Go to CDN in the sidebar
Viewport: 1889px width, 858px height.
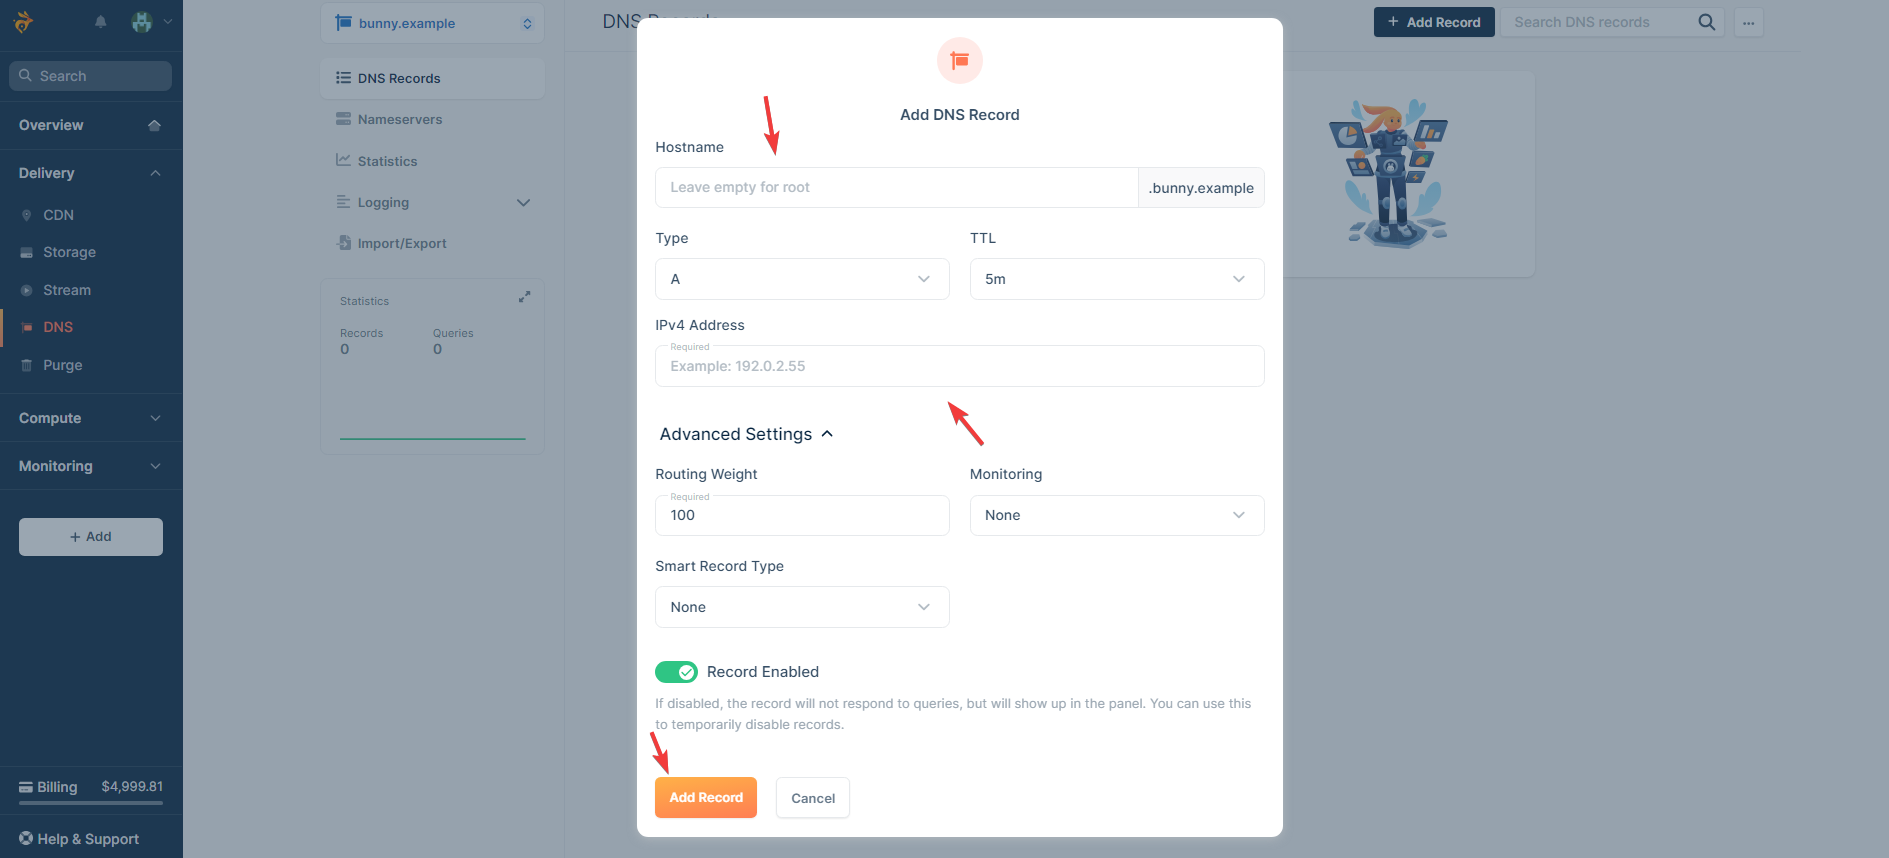click(58, 215)
